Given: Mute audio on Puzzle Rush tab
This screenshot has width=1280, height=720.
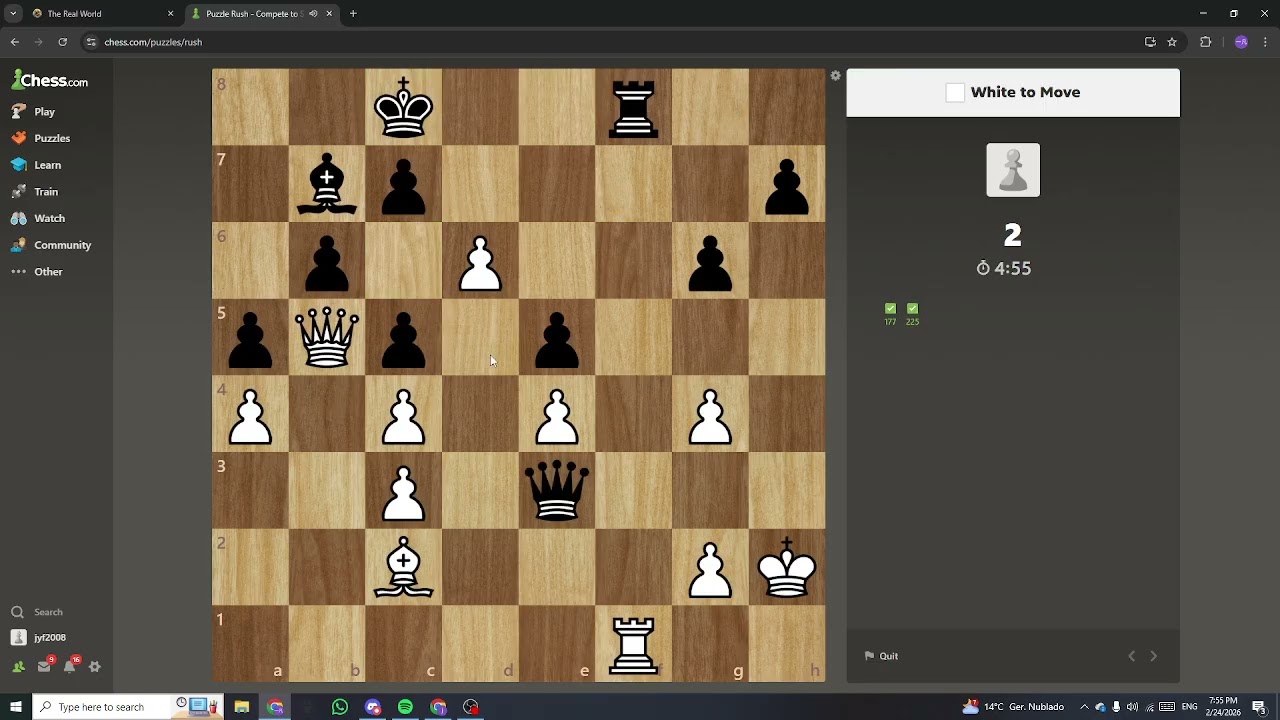Looking at the screenshot, I should click(313, 14).
